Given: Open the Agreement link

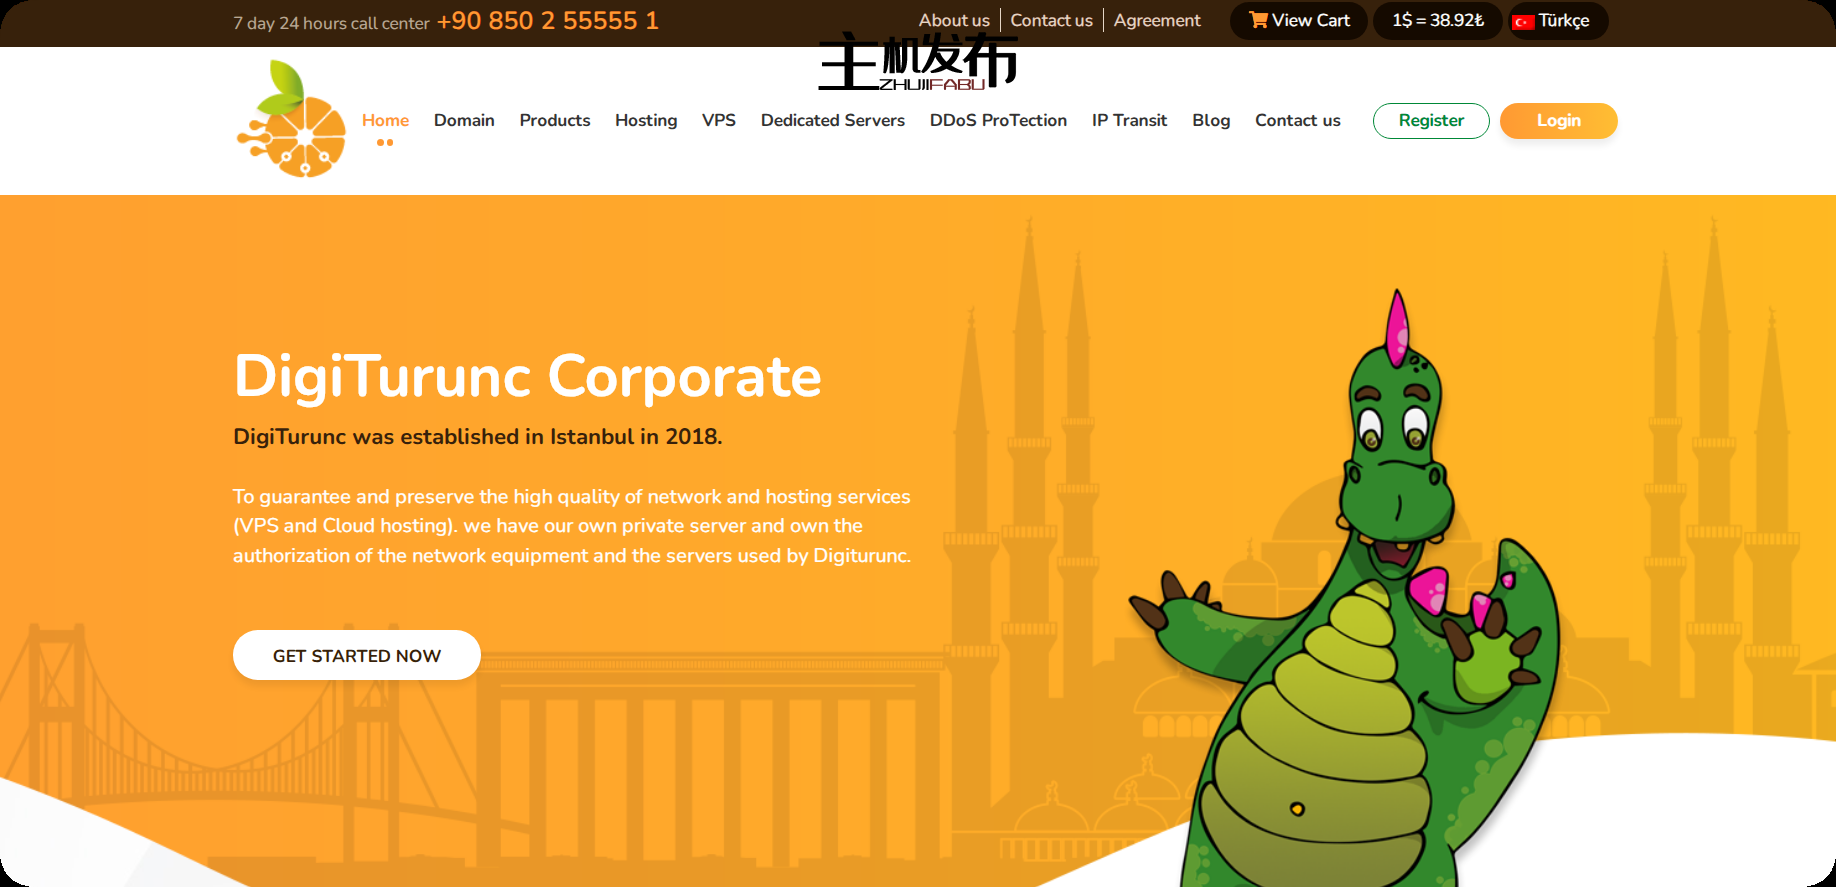Looking at the screenshot, I should point(1157,20).
